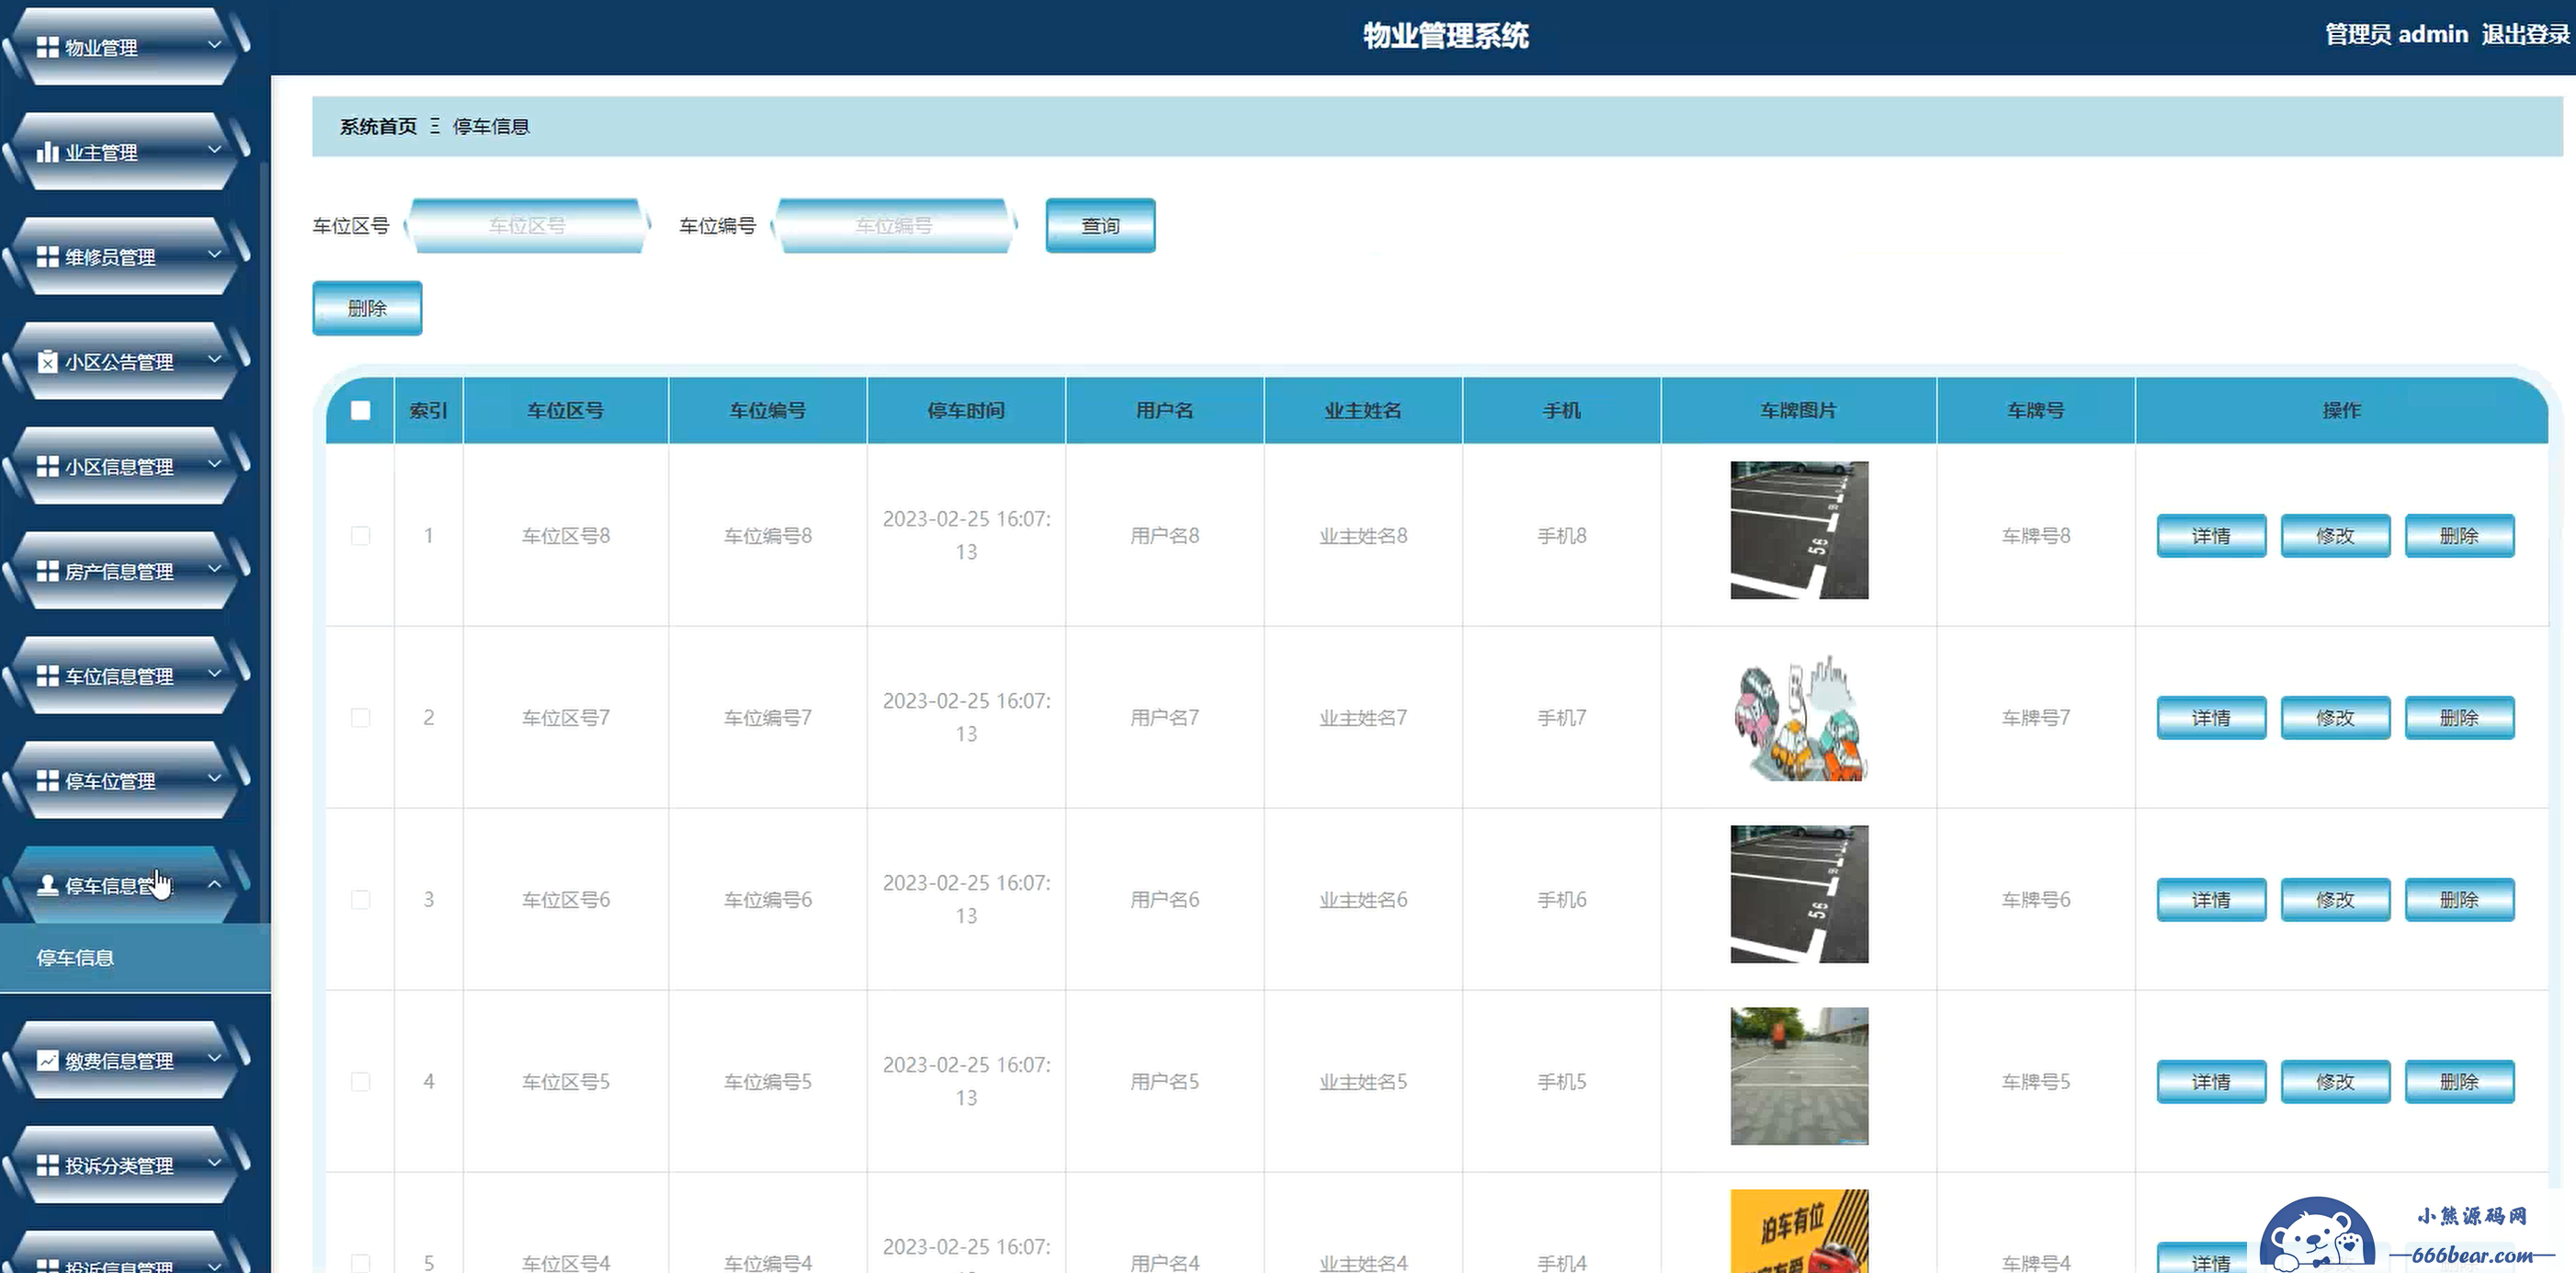Expand the 业主管理 menu chevron
2576x1273 pixels.
214,150
